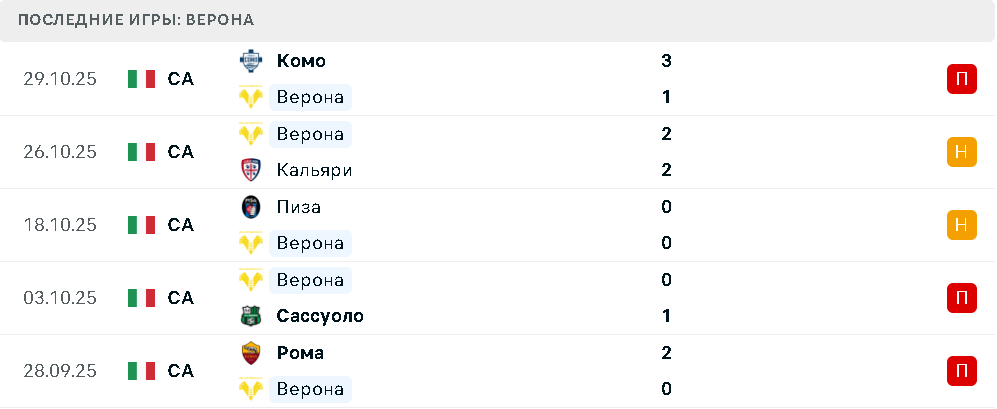Click red loss badge for Roma match
Viewport: 997px width, 409px height.
(961, 371)
